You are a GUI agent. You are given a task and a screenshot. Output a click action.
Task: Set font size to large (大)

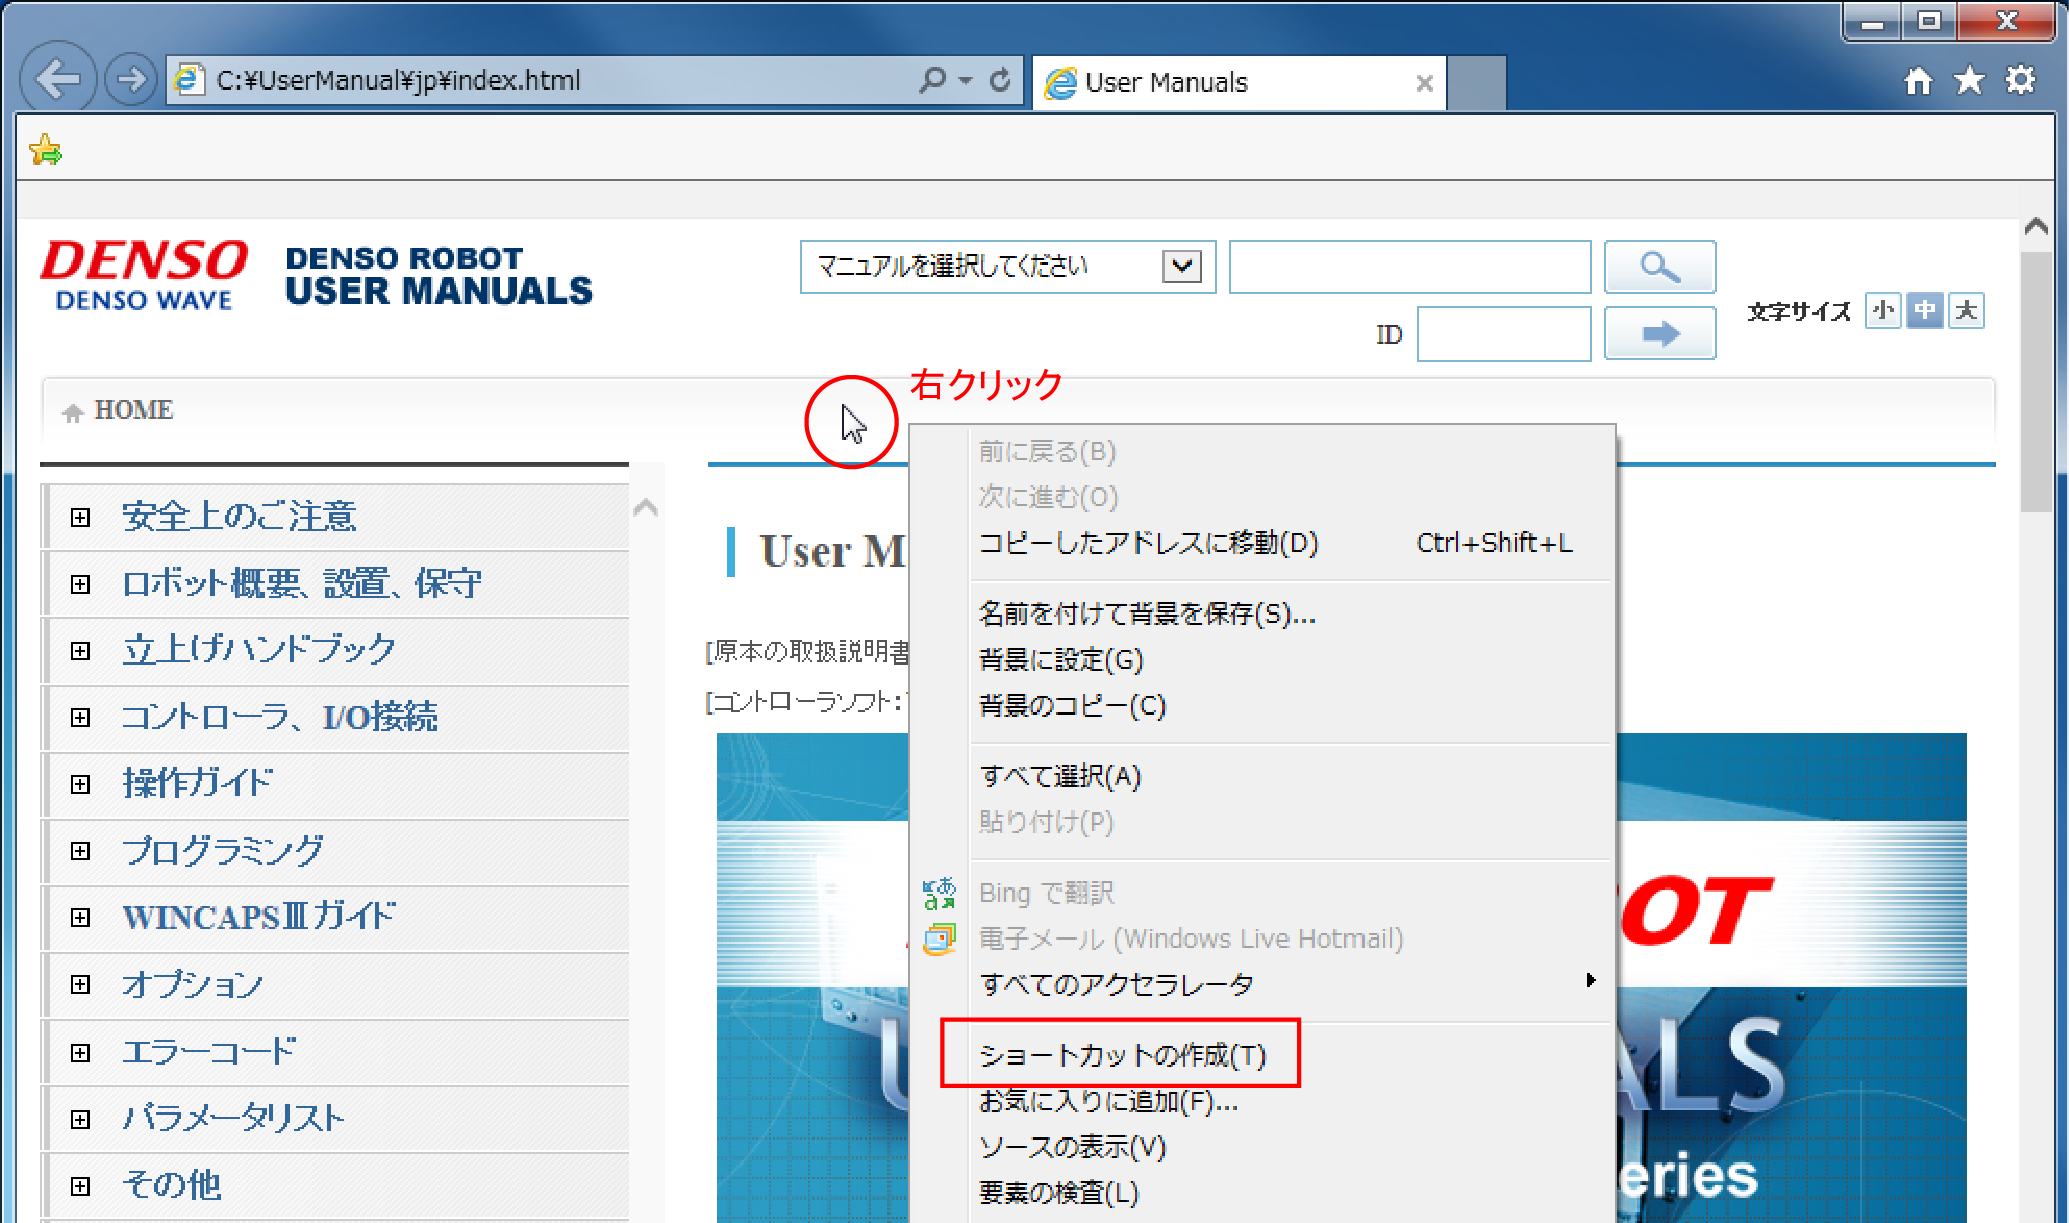click(x=1966, y=311)
